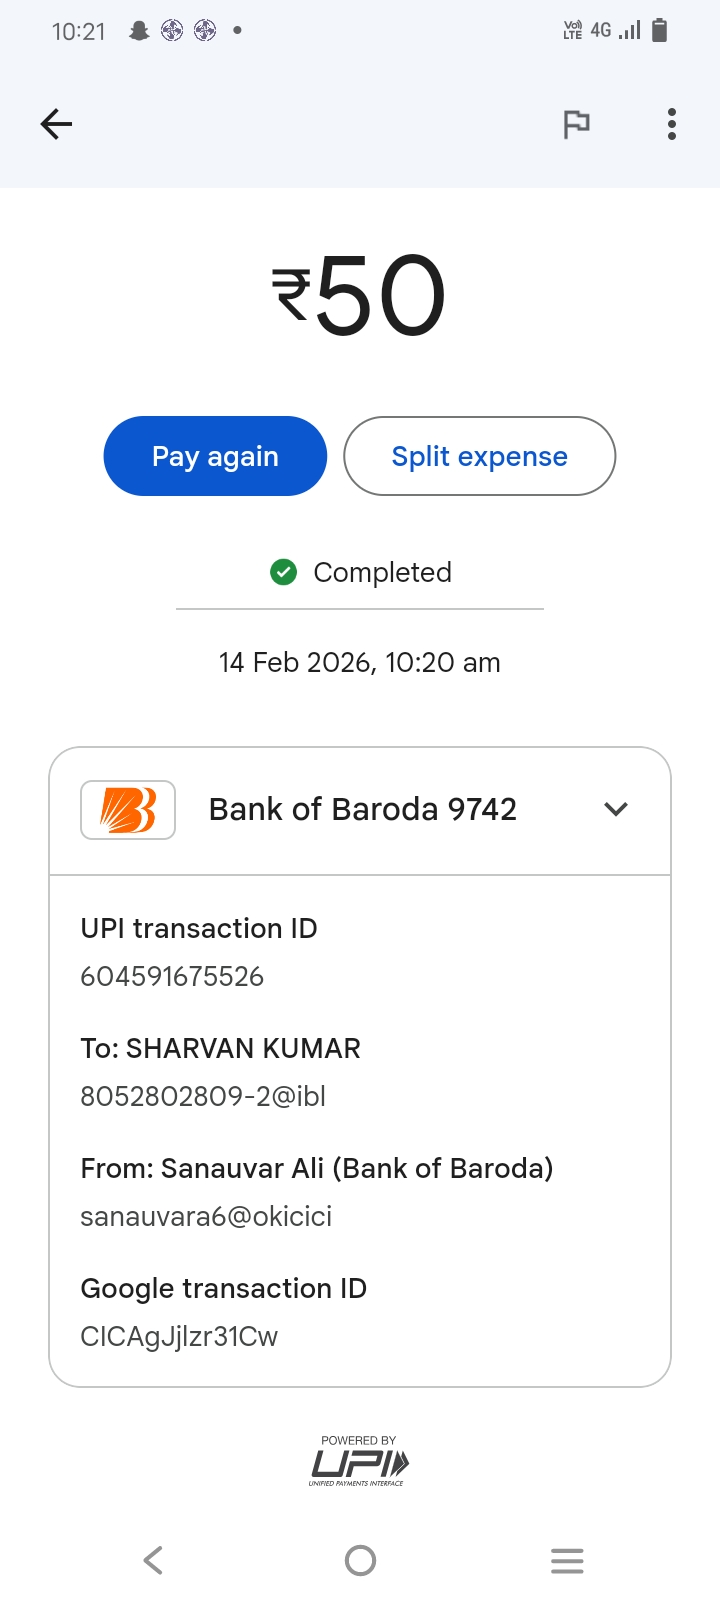
Task: Open recent apps from navigation bar
Action: (567, 1560)
